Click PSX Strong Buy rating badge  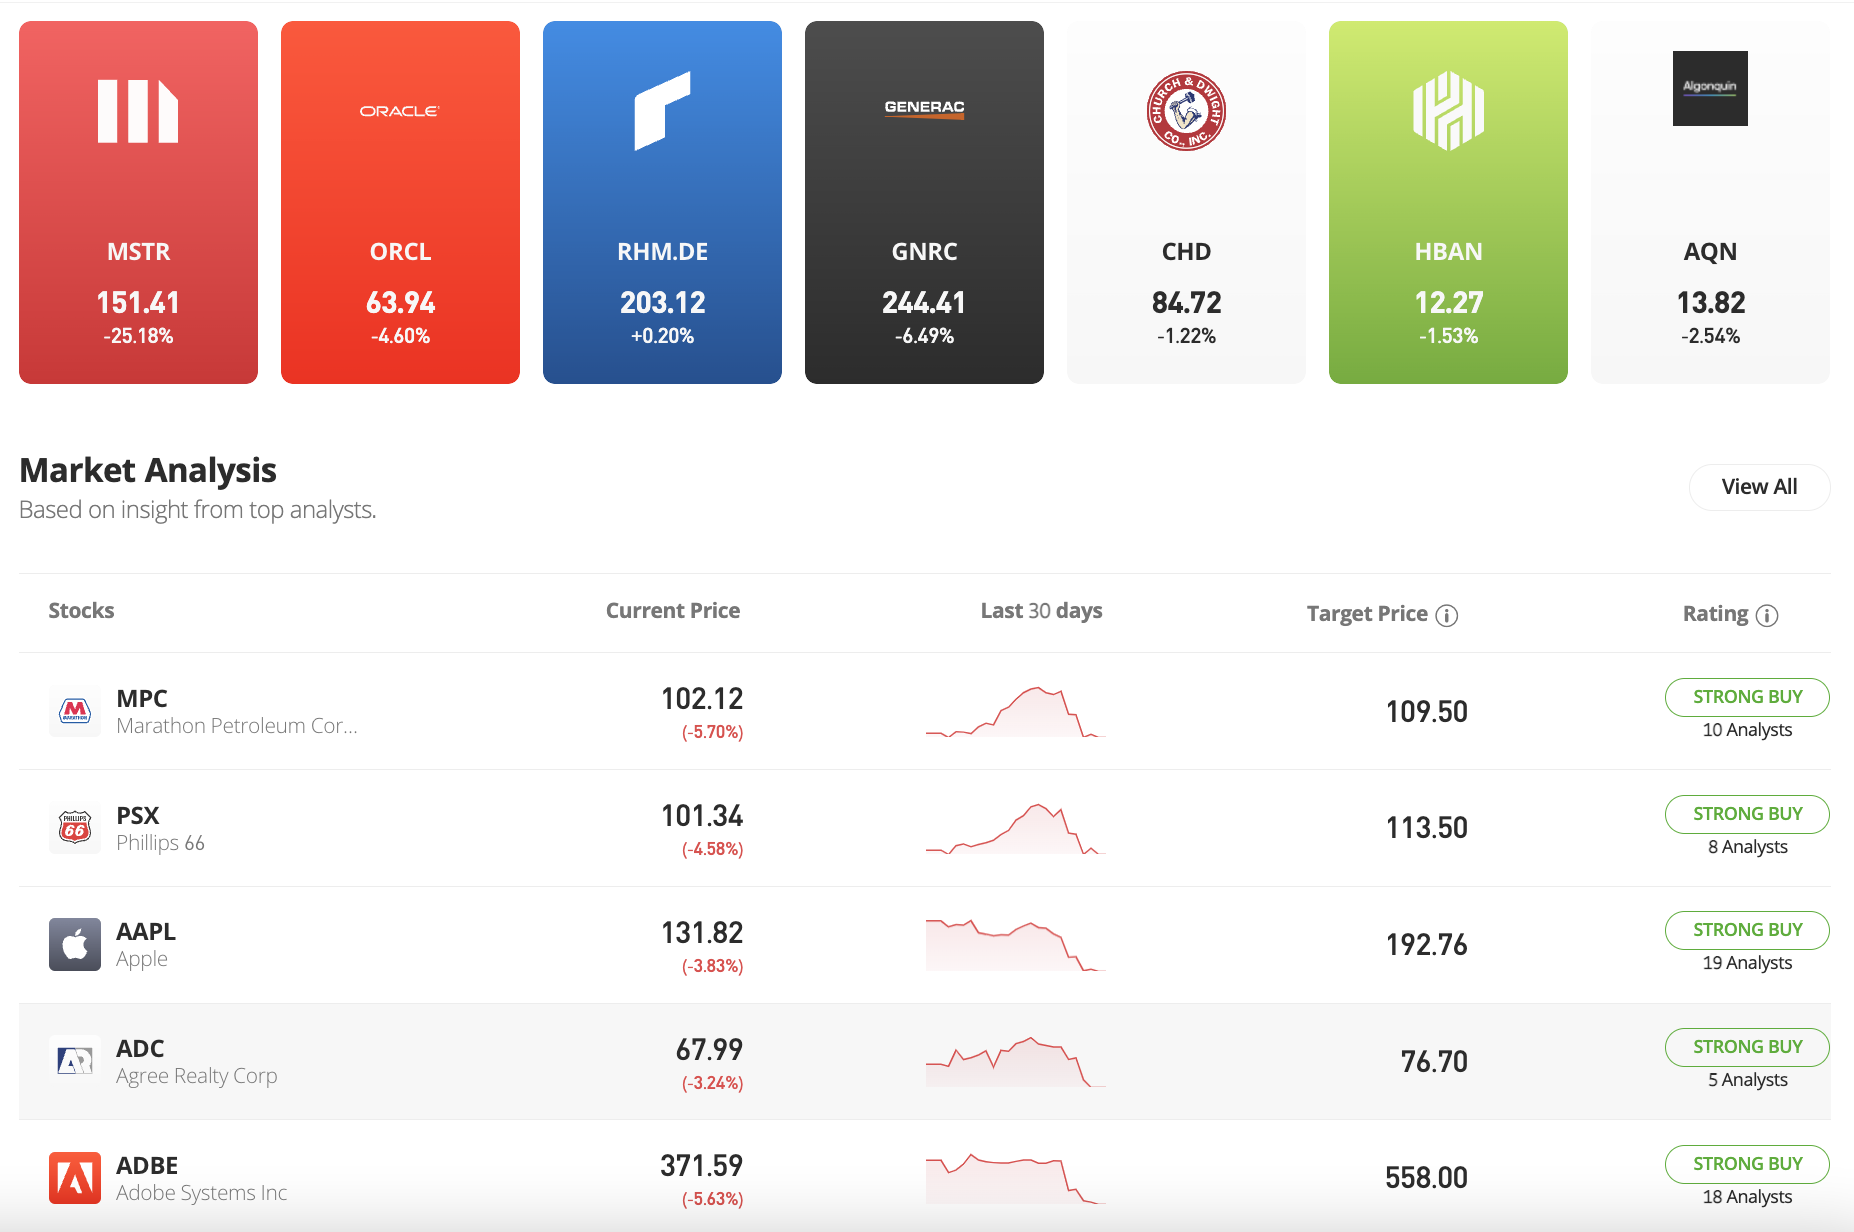(x=1747, y=814)
